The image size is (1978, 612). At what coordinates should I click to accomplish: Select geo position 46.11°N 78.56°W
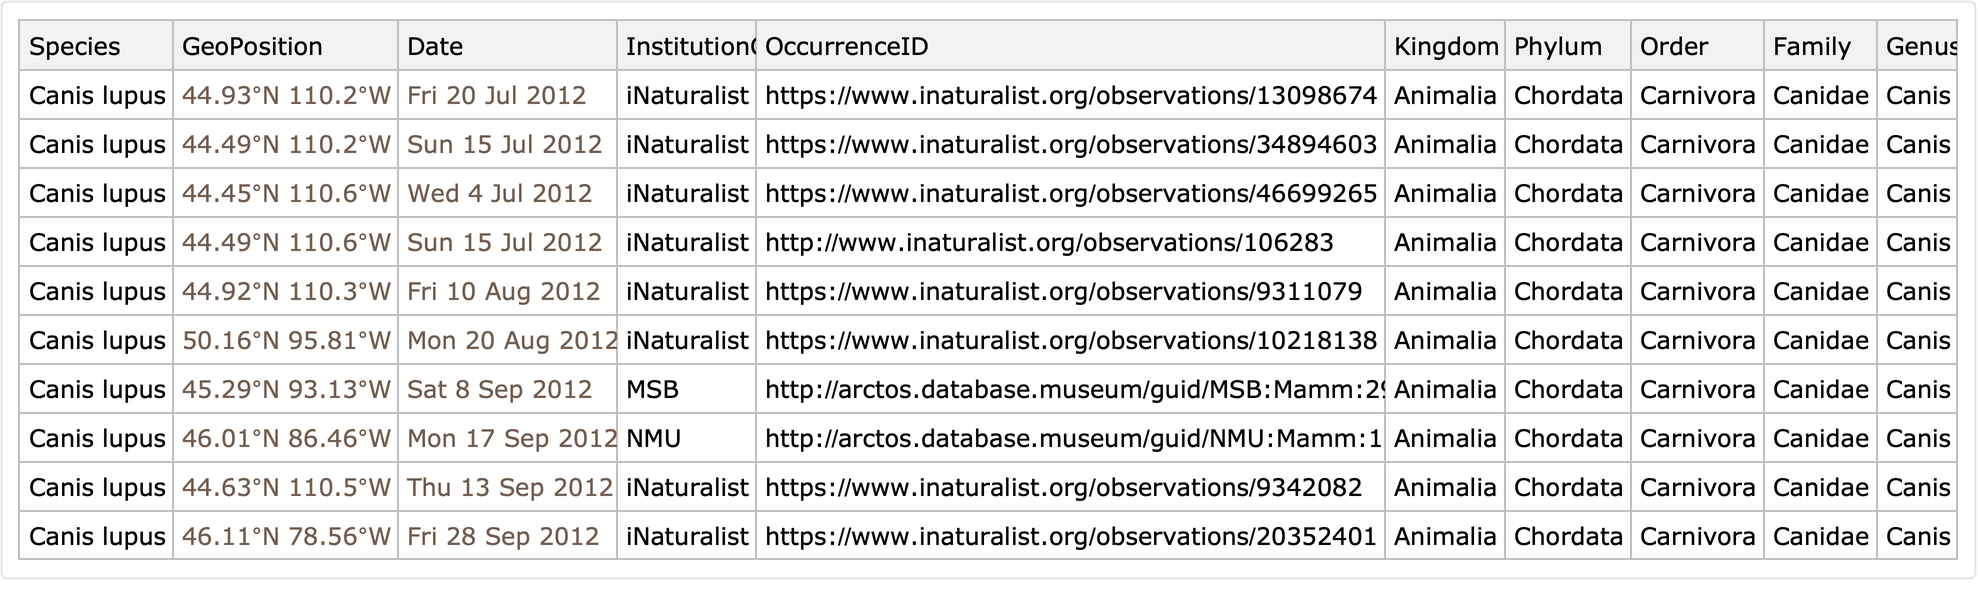coord(286,537)
